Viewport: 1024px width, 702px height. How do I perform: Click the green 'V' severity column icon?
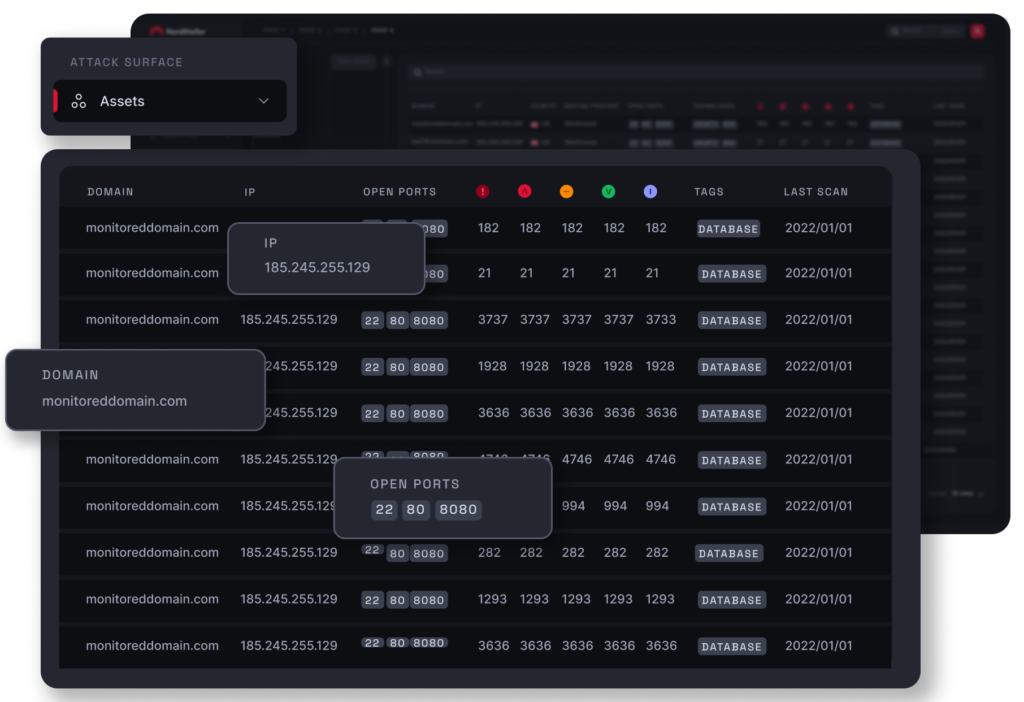(x=608, y=191)
